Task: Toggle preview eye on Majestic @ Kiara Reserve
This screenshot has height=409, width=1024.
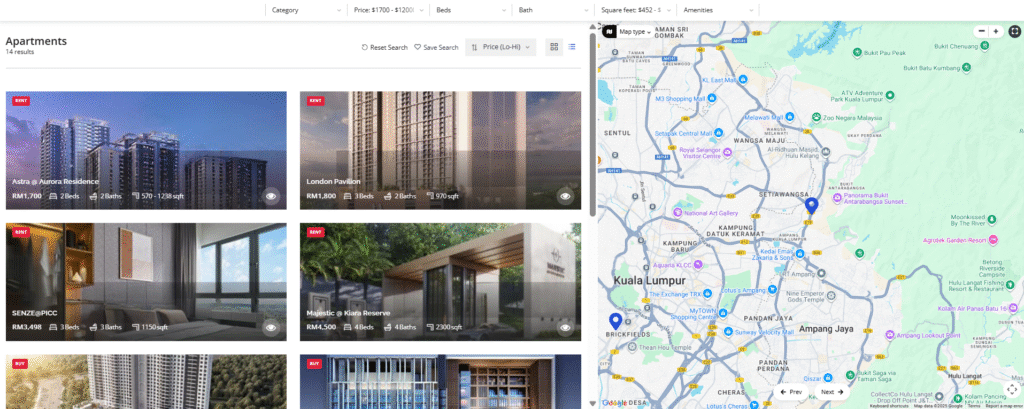Action: (565, 327)
